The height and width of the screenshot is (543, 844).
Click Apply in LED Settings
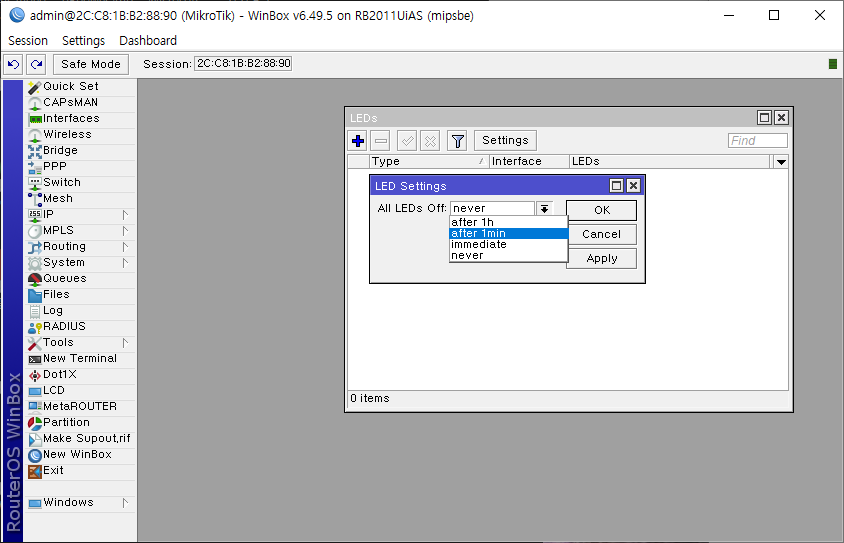tap(601, 258)
